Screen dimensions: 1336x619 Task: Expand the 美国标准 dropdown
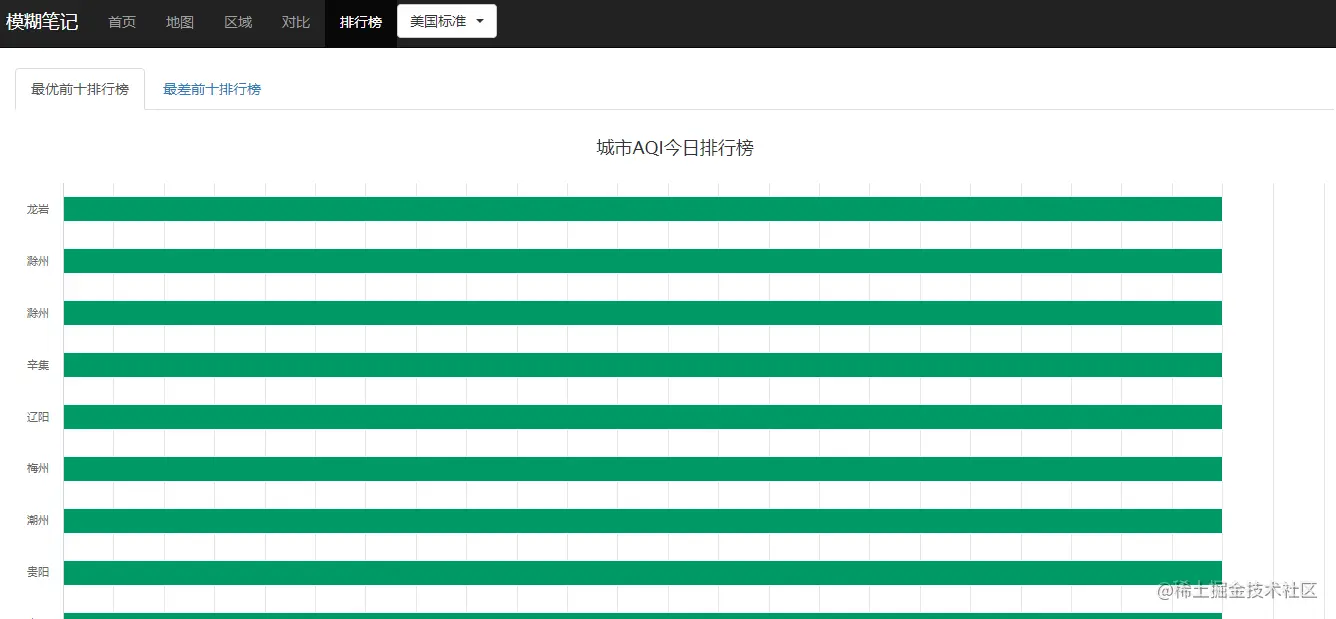pyautogui.click(x=447, y=21)
